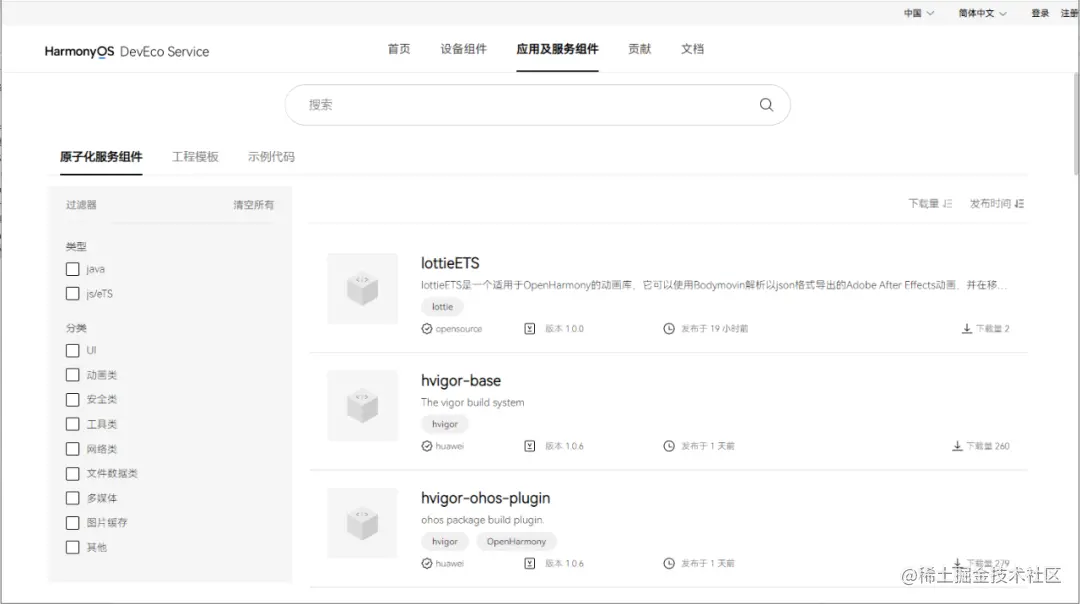1080x604 pixels.
Task: Tick the 动画类 category checkbox
Action: 72,375
